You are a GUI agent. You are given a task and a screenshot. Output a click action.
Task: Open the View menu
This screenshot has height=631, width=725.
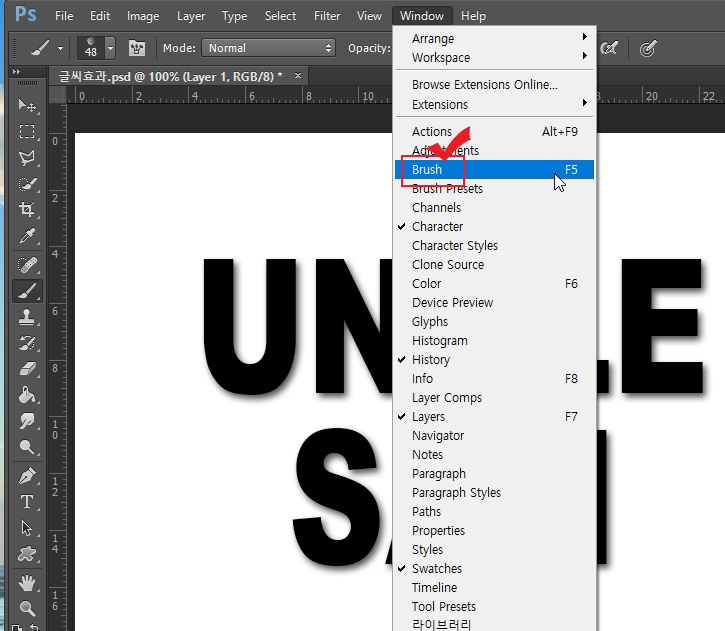(x=369, y=16)
